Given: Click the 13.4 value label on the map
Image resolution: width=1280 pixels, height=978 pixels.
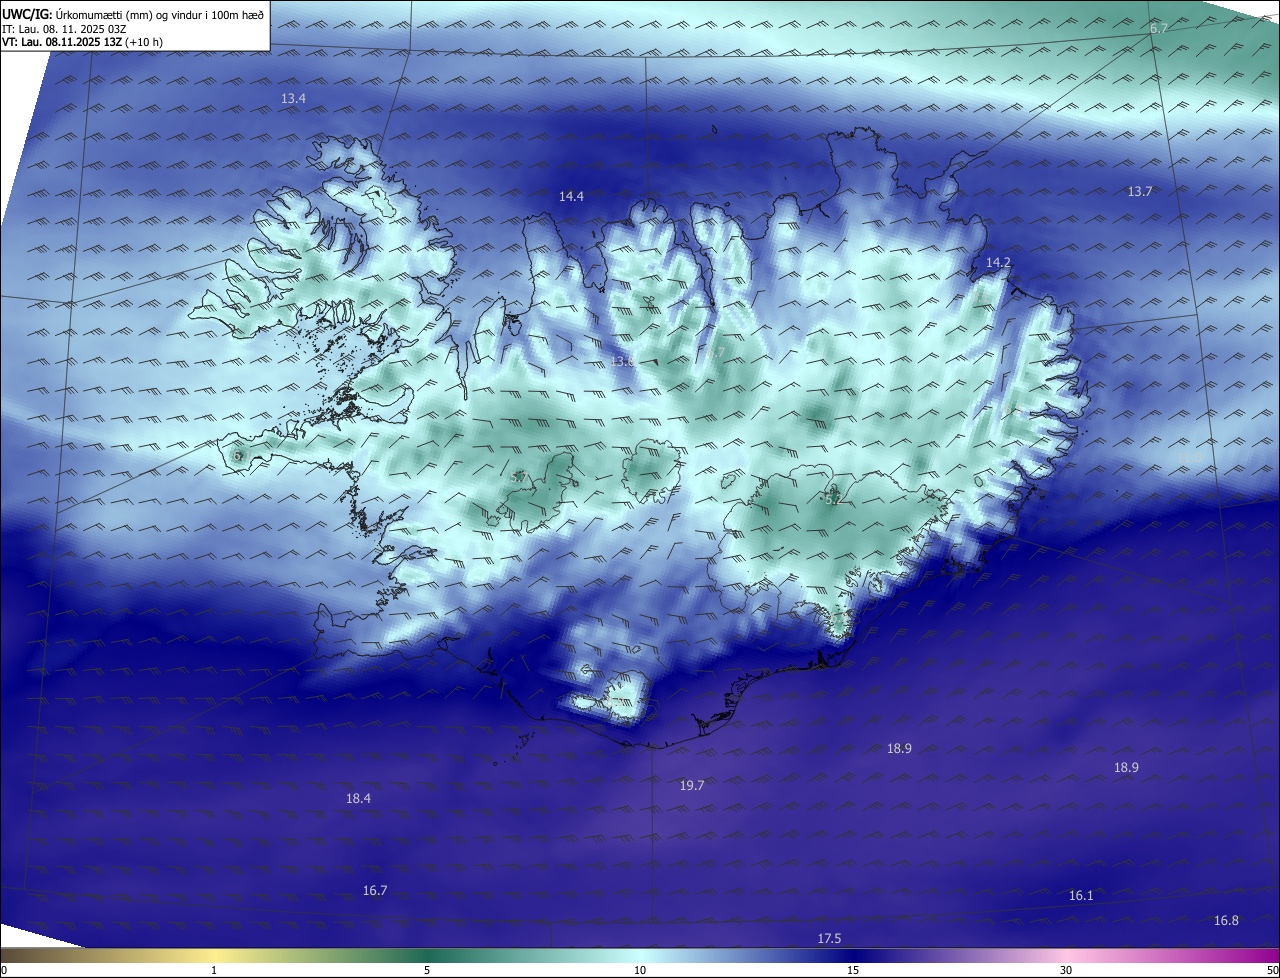Looking at the screenshot, I should pos(293,98).
